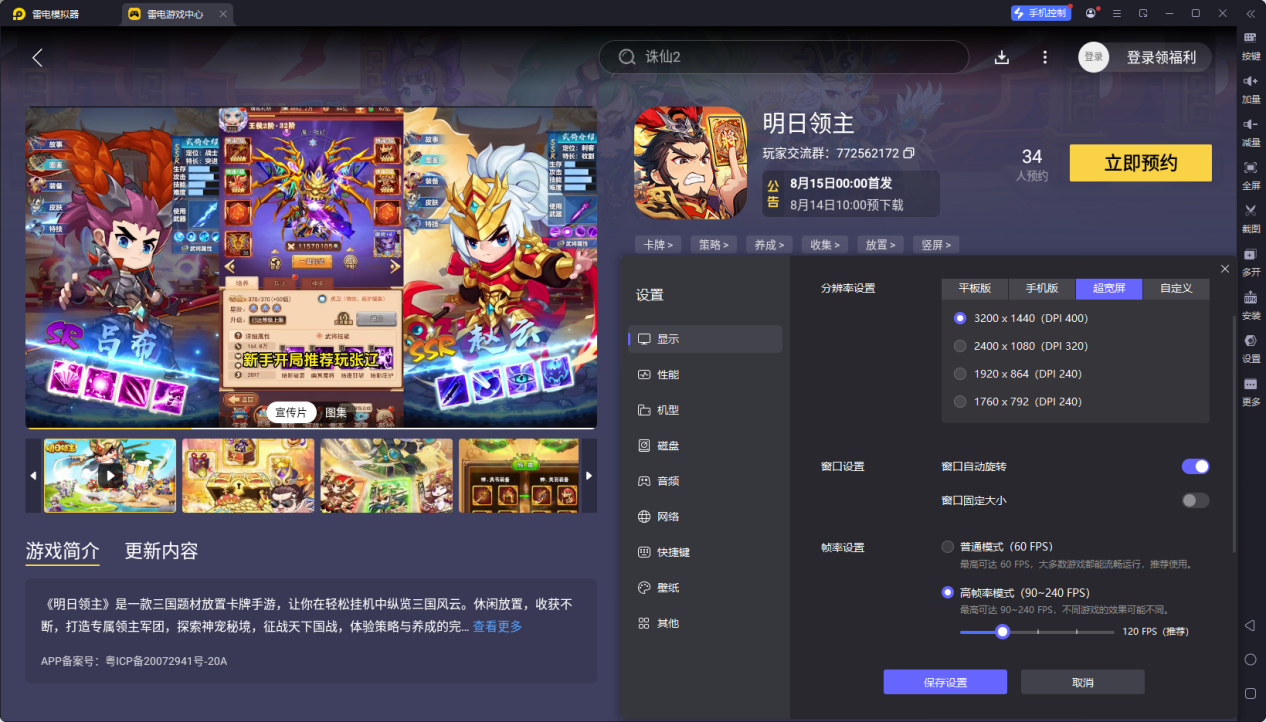Select 3200 x 1440 (DPI 400) resolution
The height and width of the screenshot is (722, 1266).
tap(960, 318)
